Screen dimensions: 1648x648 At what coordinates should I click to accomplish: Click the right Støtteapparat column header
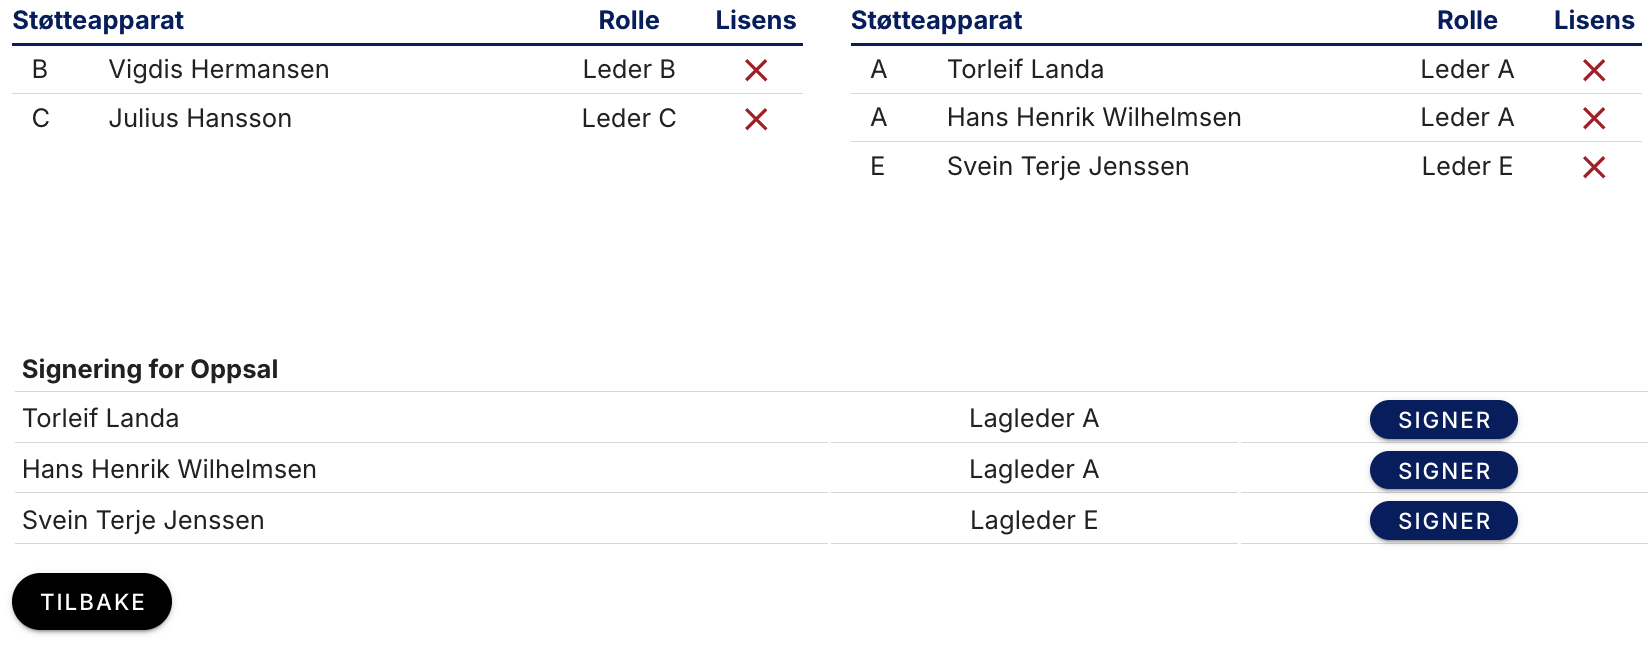click(936, 20)
